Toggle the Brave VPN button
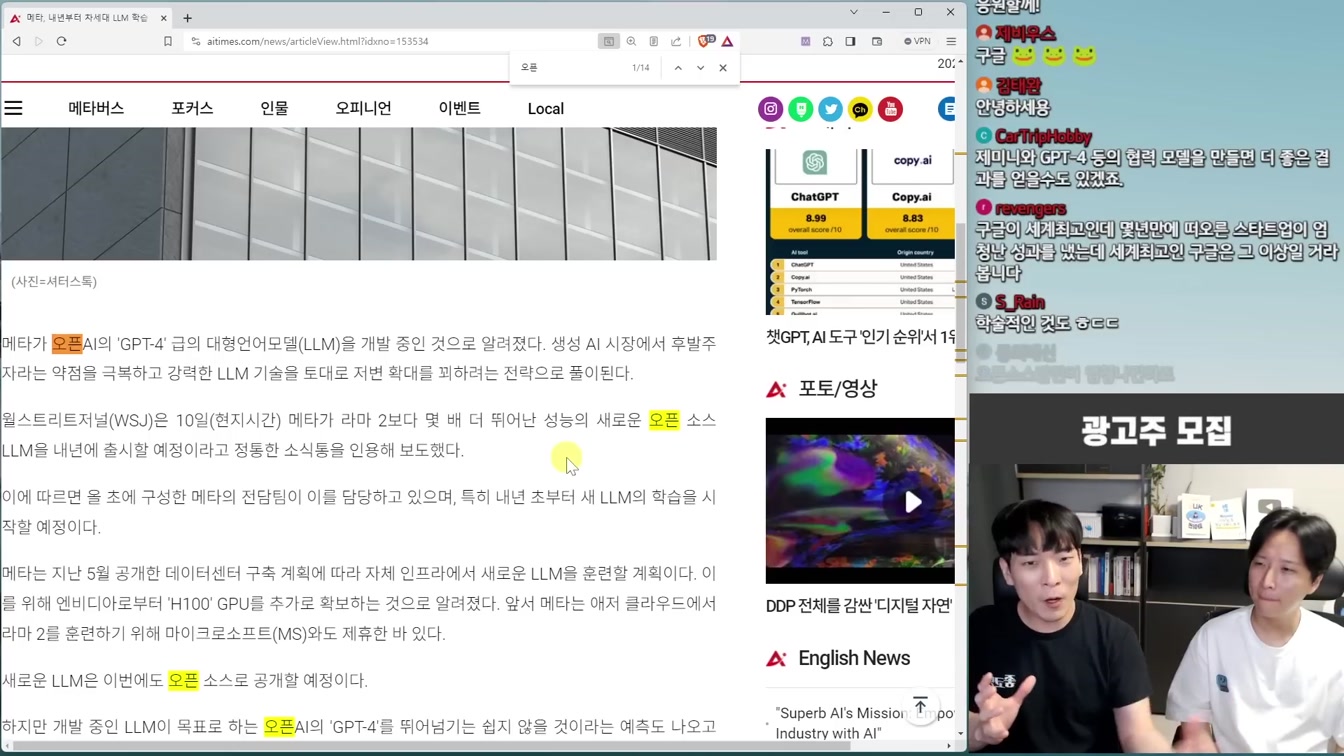 point(917,41)
